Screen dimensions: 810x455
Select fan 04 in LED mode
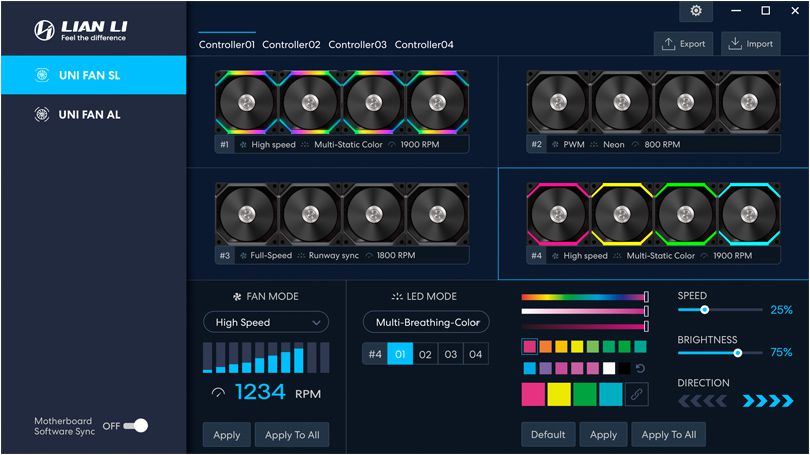coord(476,354)
